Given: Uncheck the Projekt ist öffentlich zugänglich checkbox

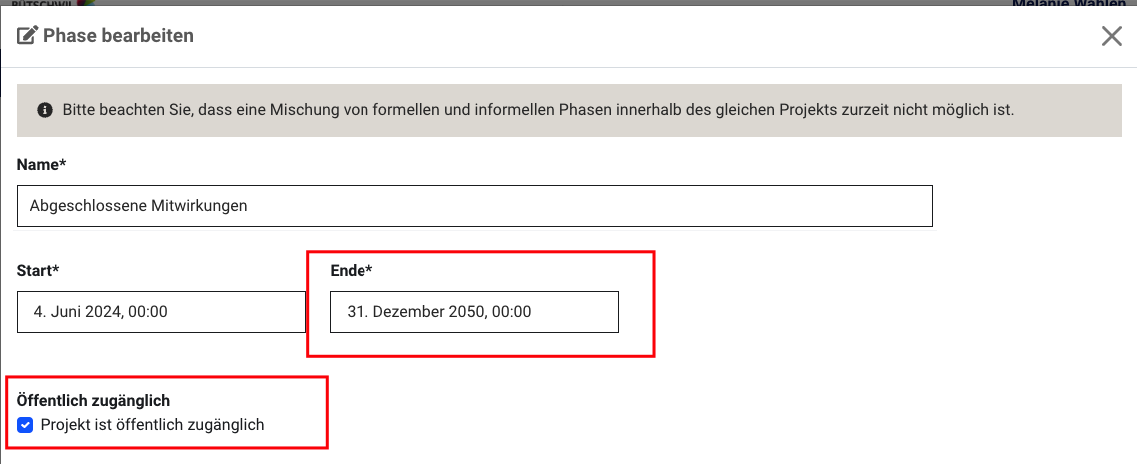Looking at the screenshot, I should coord(25,425).
